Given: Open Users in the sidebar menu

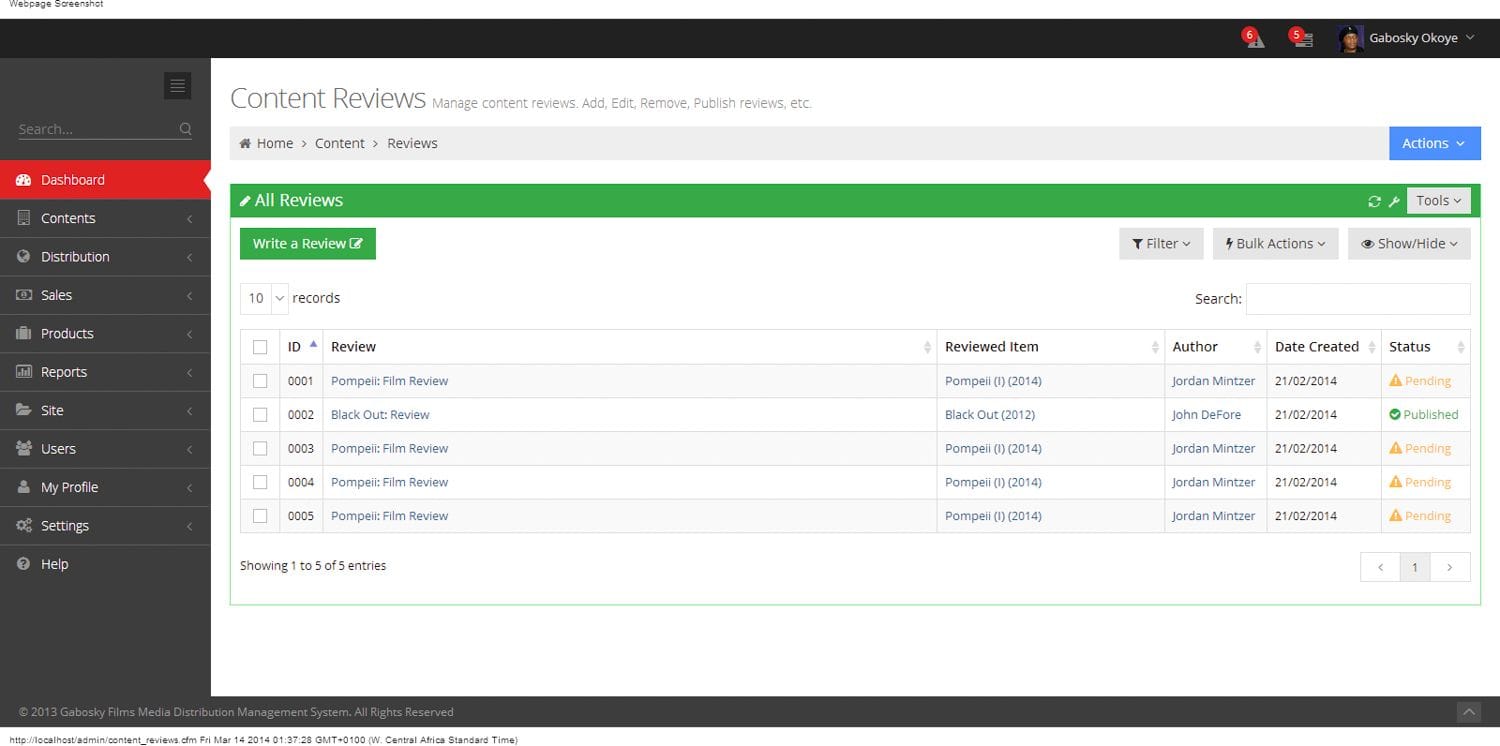Looking at the screenshot, I should coord(105,449).
